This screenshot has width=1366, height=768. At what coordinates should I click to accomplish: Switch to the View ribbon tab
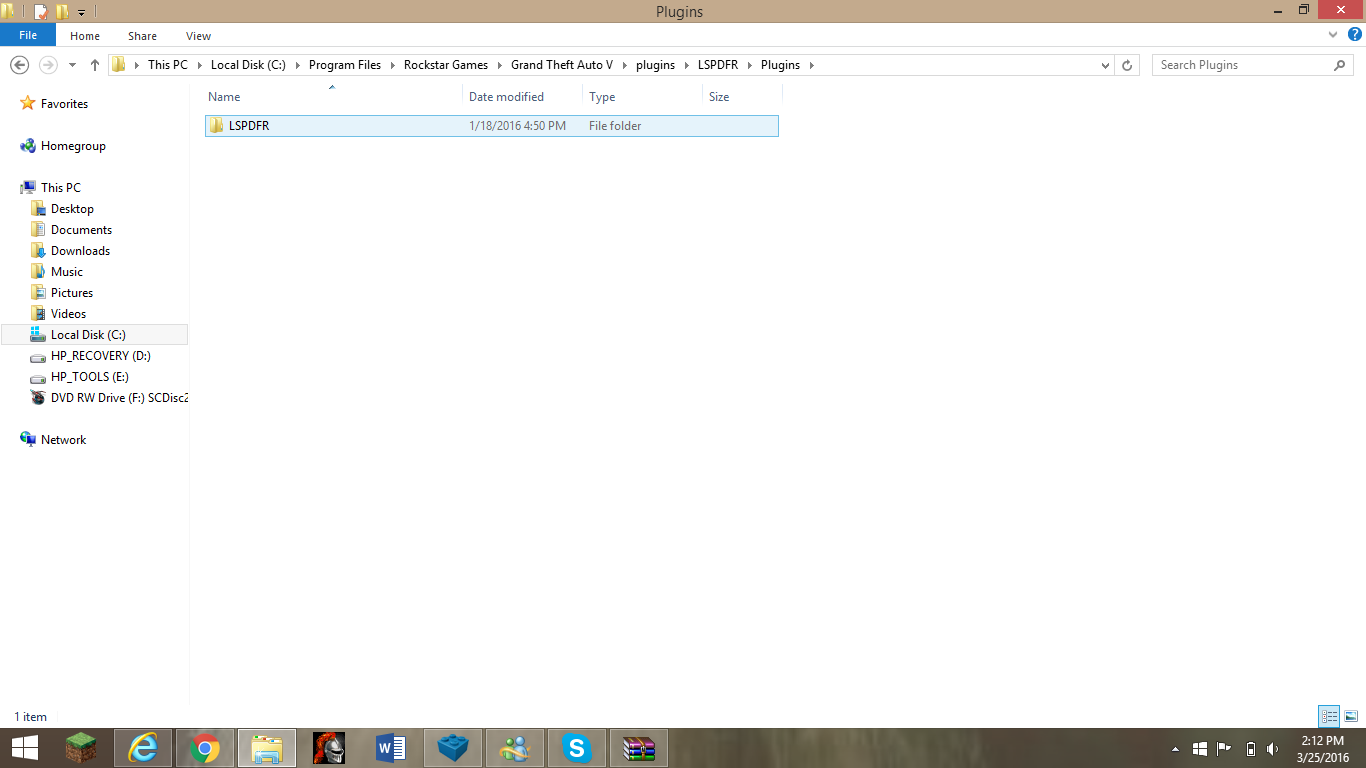(x=199, y=36)
